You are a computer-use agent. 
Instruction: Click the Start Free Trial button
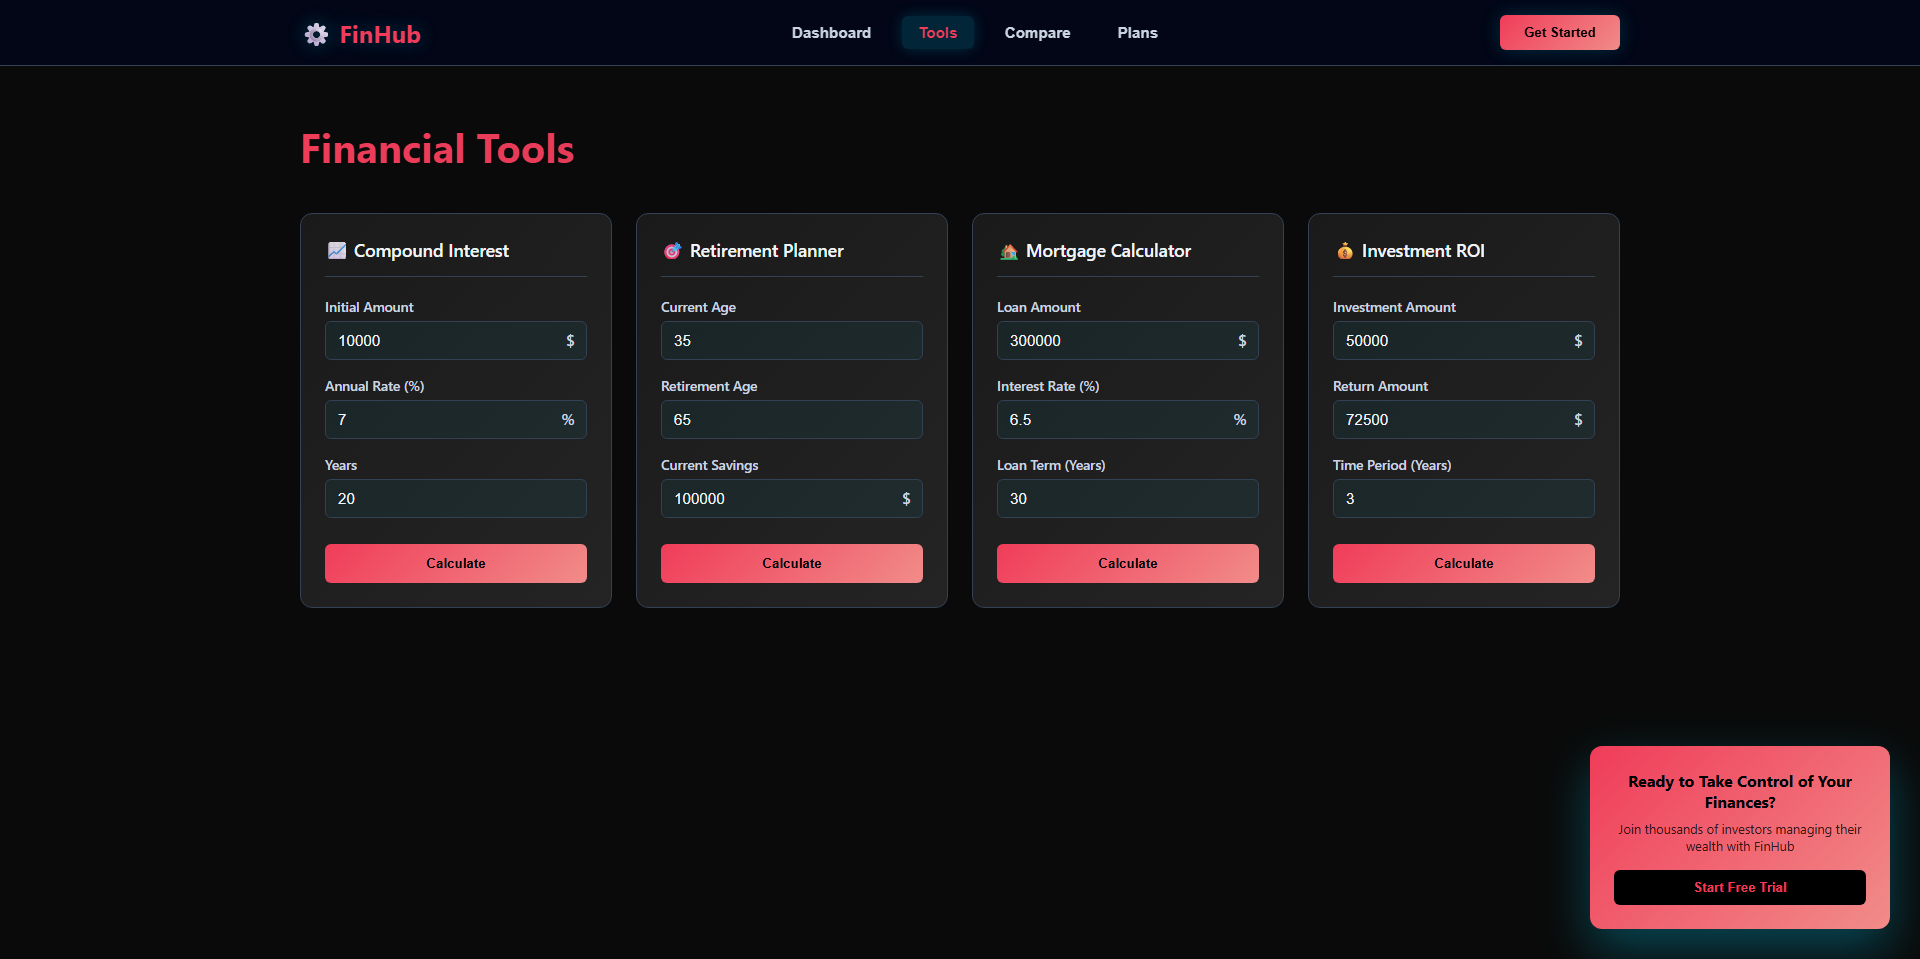(1739, 887)
